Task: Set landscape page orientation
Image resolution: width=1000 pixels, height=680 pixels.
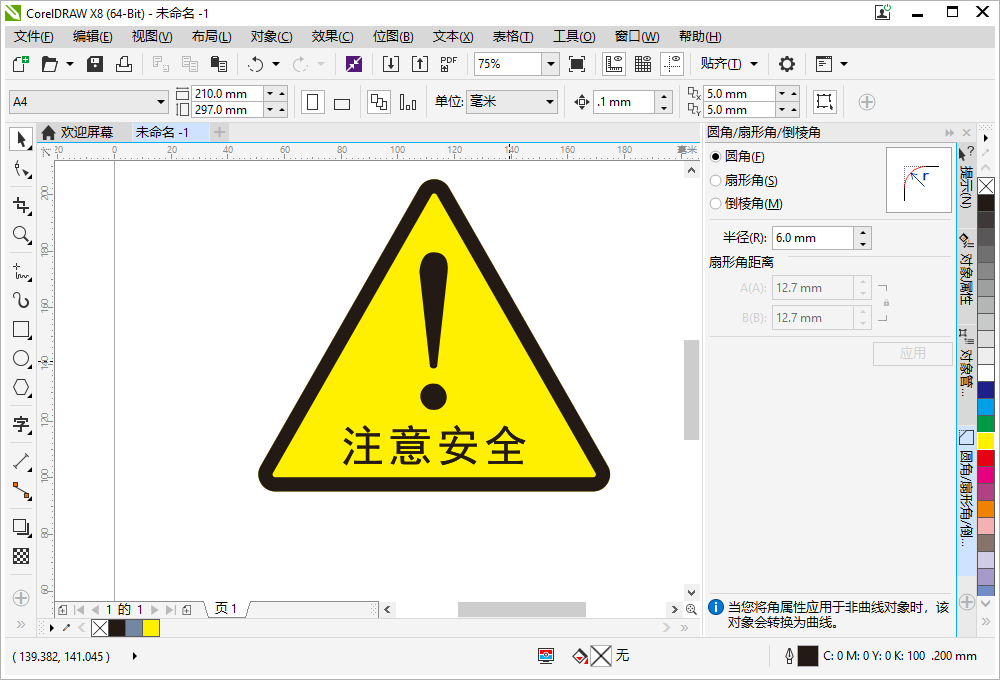Action: [x=342, y=102]
